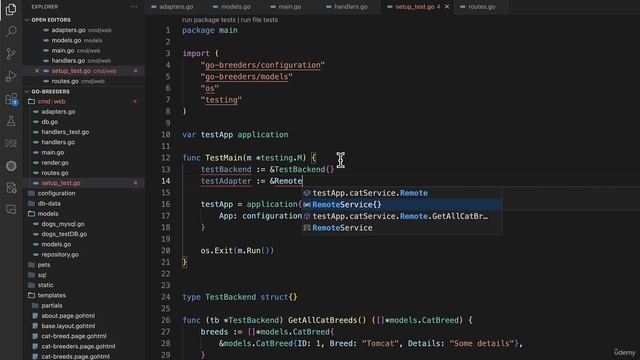
Task: Click the activity bar icon below Testing beaker
Action: point(11,143)
